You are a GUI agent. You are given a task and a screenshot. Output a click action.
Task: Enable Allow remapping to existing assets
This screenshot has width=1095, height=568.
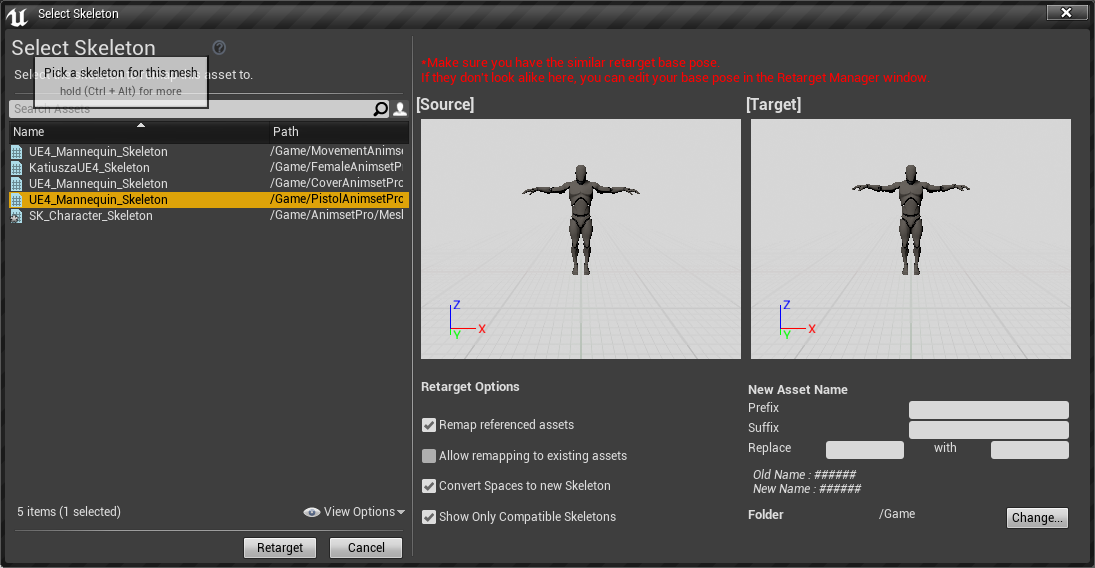[x=429, y=456]
